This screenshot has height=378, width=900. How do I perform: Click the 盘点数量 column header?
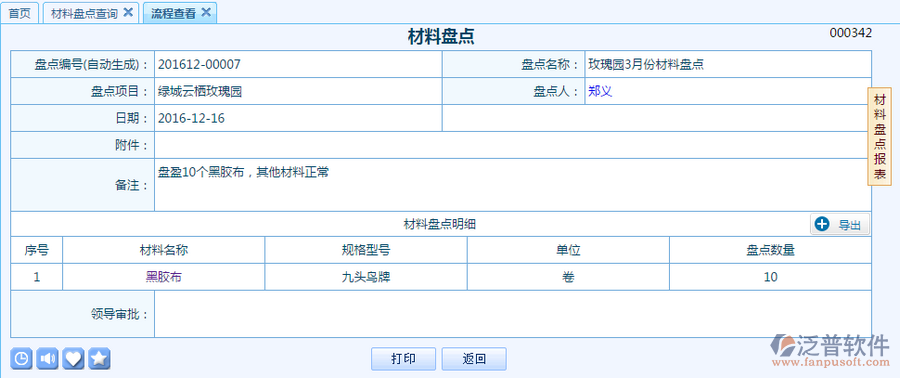(x=770, y=250)
